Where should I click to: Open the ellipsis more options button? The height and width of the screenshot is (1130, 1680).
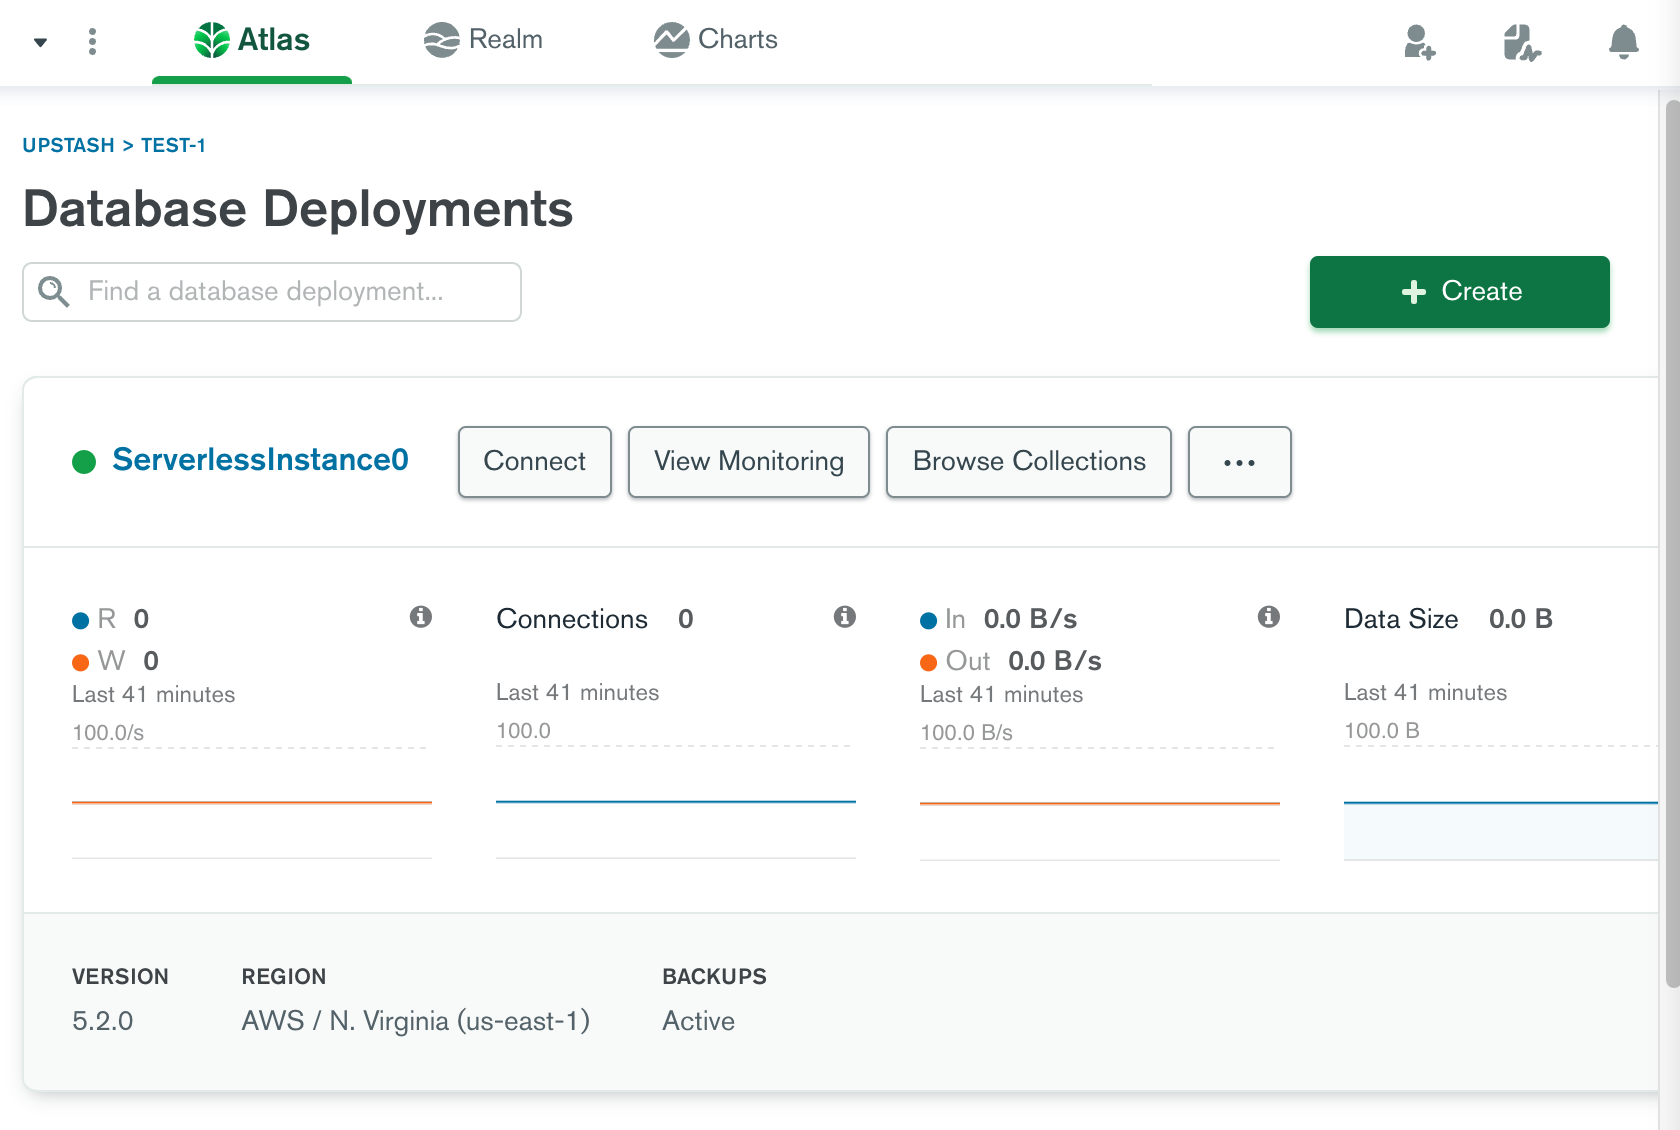1239,462
